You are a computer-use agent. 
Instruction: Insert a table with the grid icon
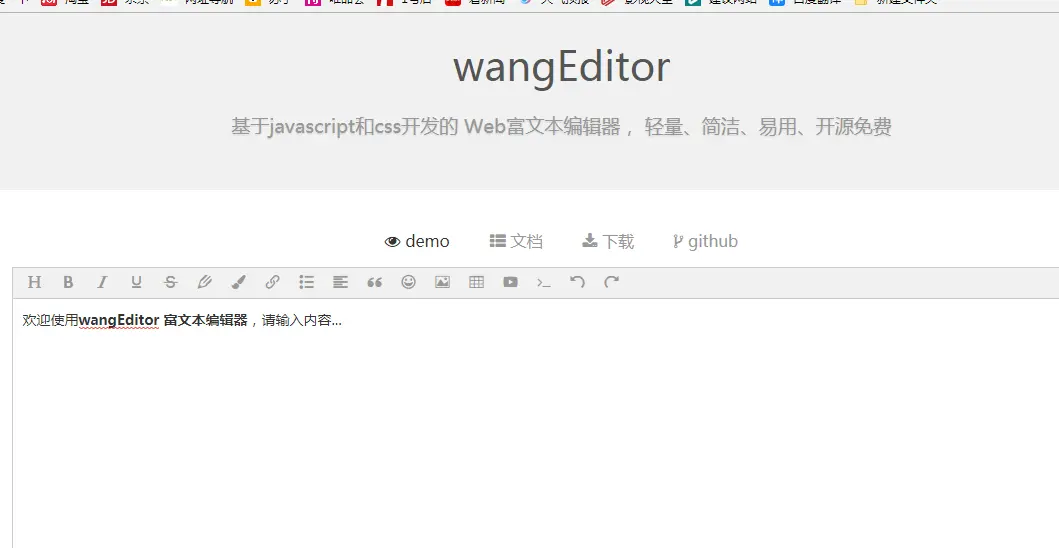point(476,282)
